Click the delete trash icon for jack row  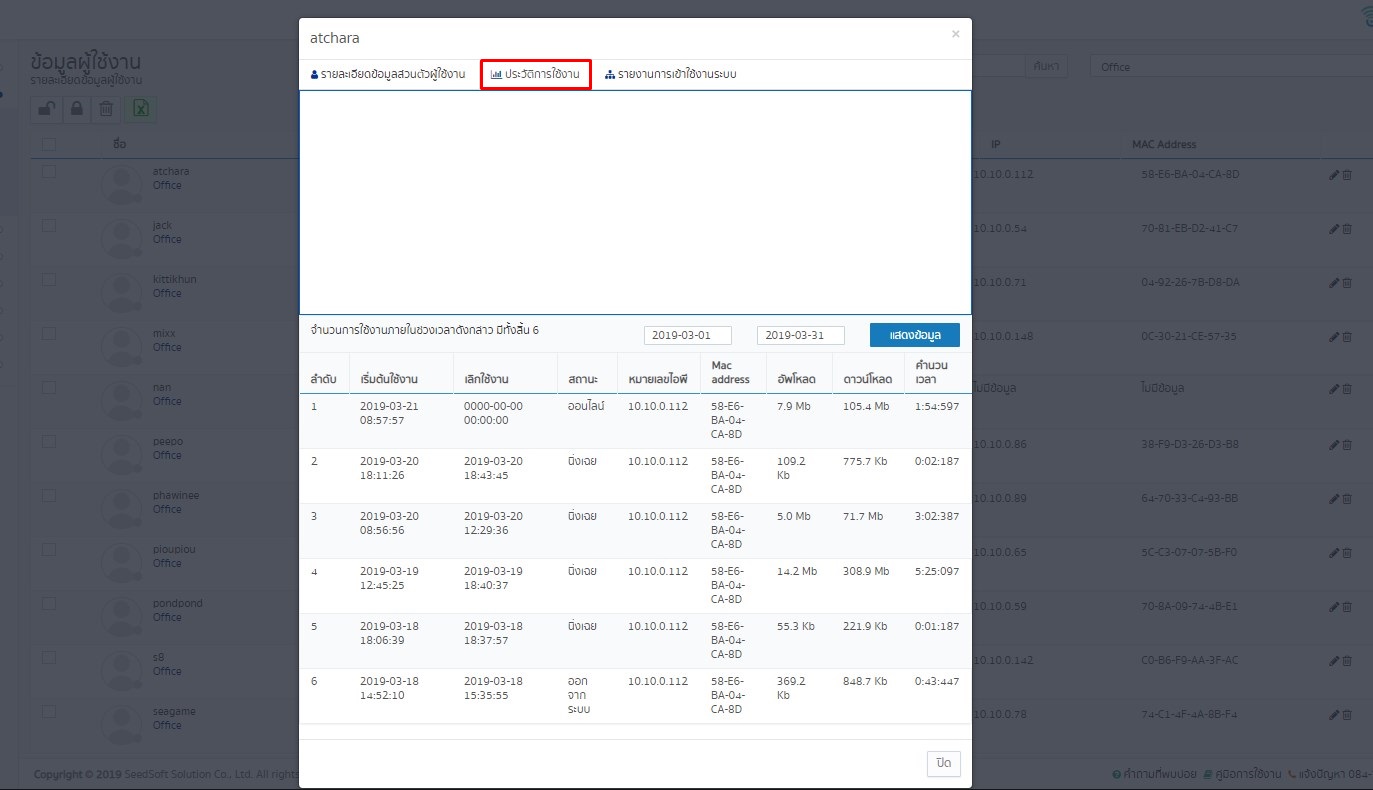pyautogui.click(x=1346, y=229)
